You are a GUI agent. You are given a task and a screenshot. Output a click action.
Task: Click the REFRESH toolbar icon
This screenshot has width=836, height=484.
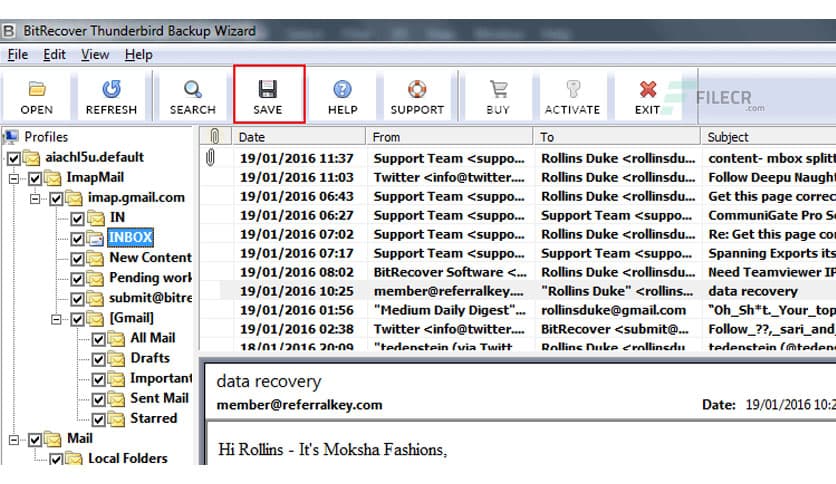click(111, 89)
